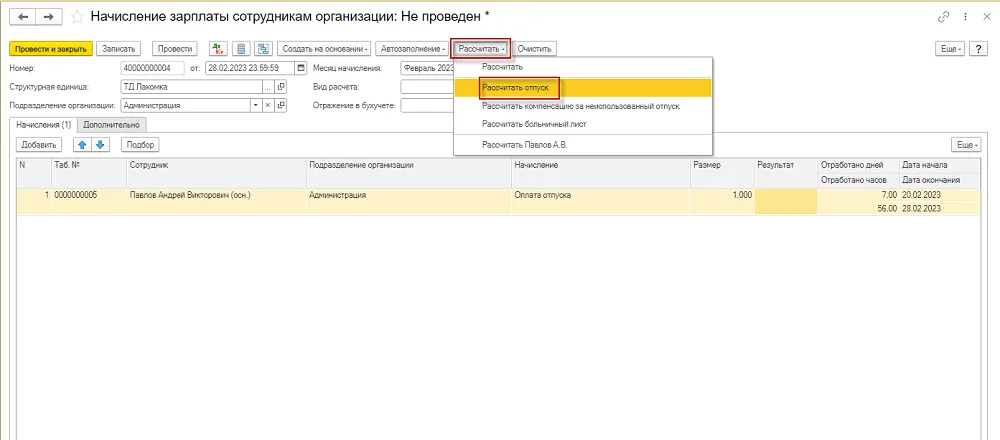The height and width of the screenshot is (440, 1000).
Task: Click the Структурная единица field ТД Лакомка
Action: pos(191,87)
